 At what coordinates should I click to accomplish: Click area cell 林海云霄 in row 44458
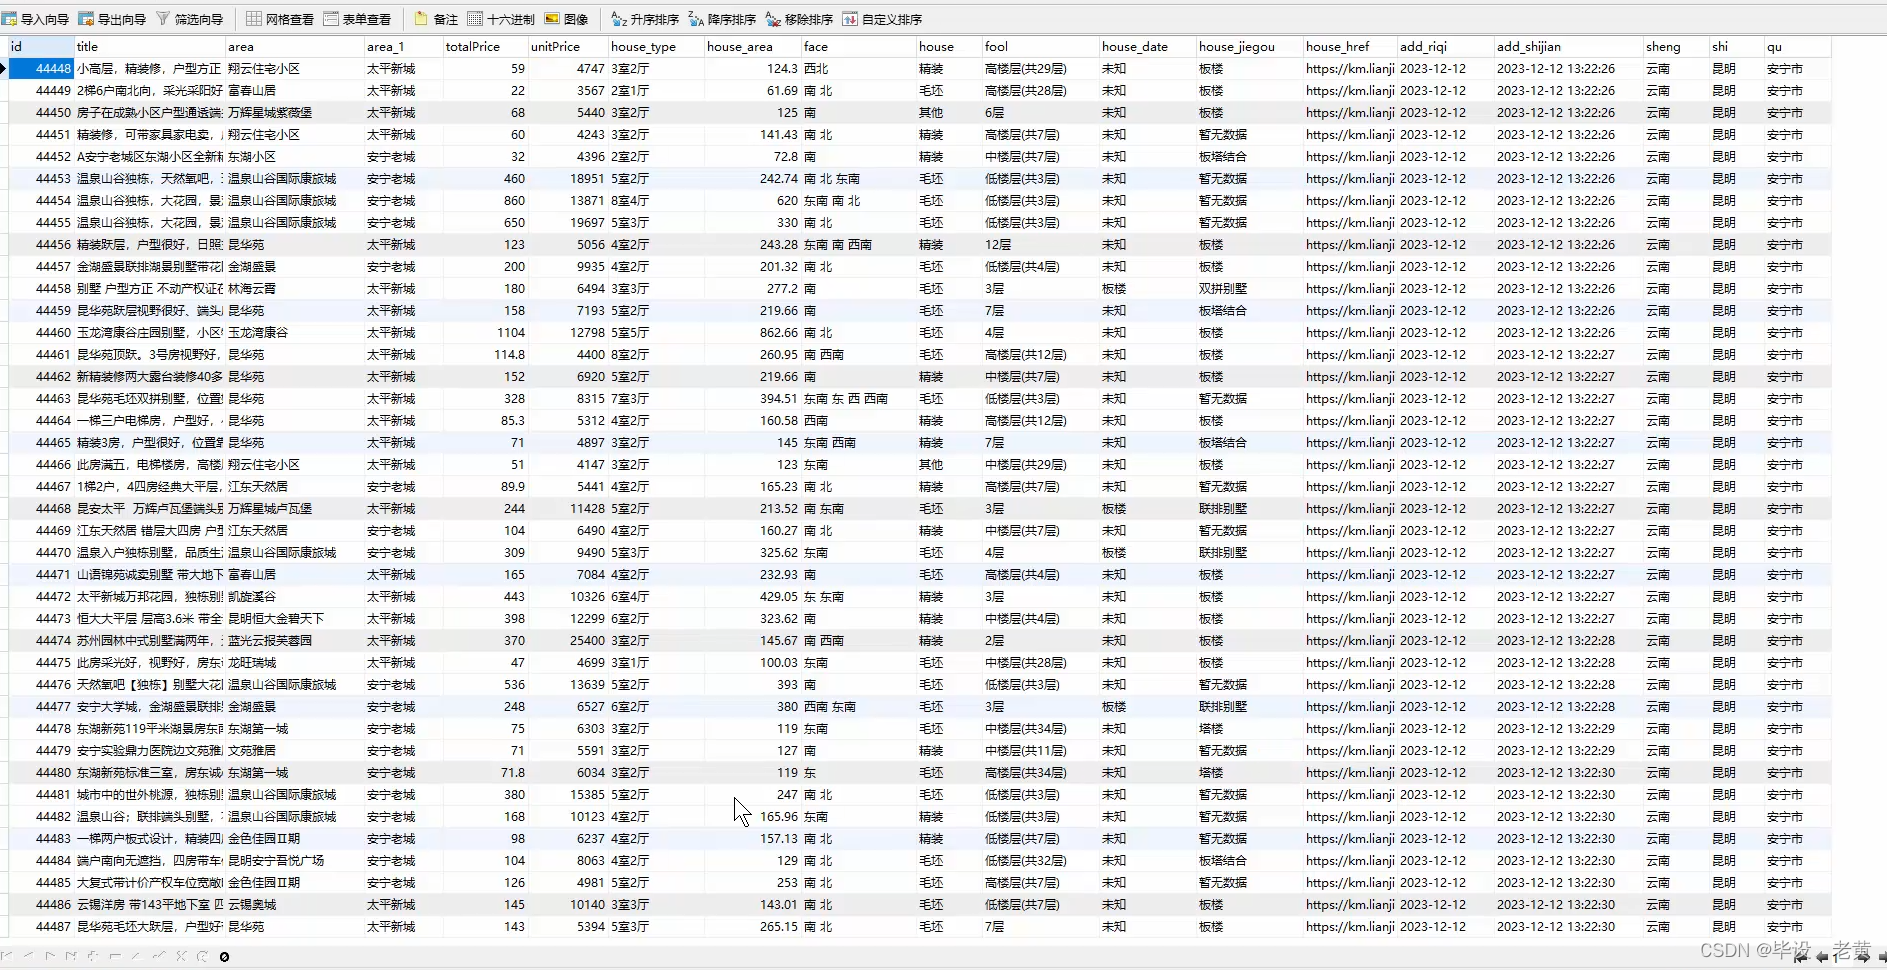[x=295, y=289]
